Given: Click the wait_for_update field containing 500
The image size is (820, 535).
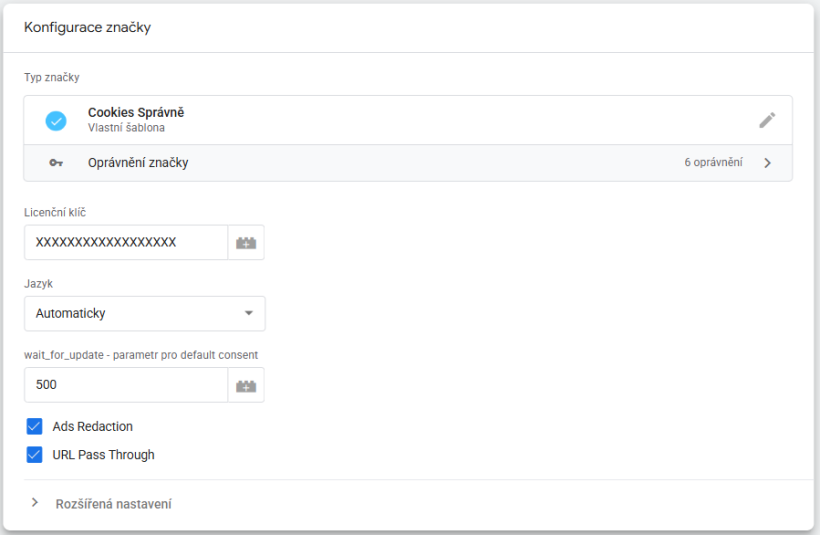Looking at the screenshot, I should [125, 385].
